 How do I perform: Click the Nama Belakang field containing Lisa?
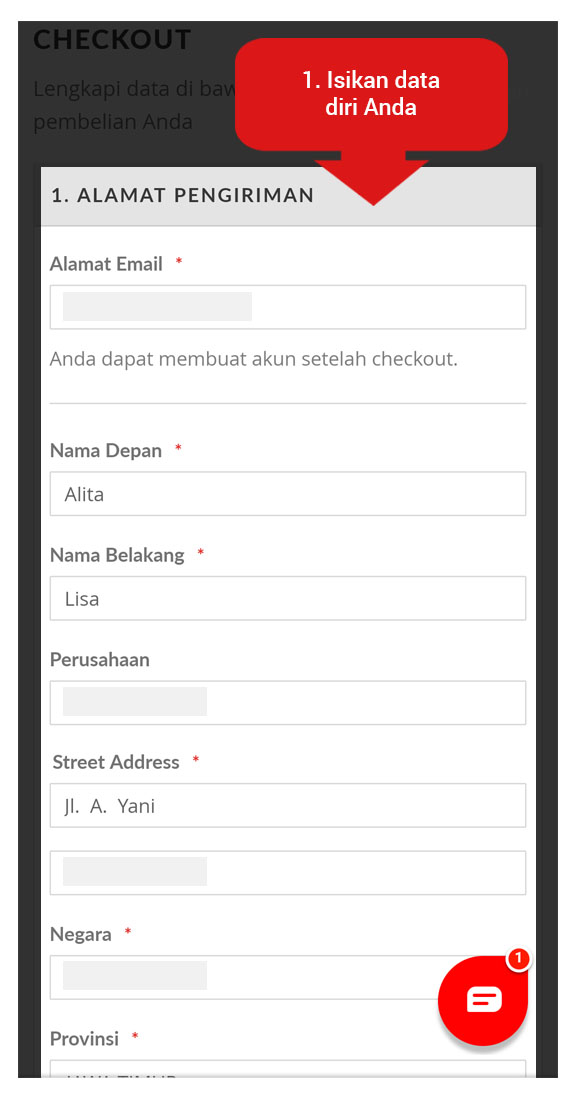pyautogui.click(x=288, y=598)
